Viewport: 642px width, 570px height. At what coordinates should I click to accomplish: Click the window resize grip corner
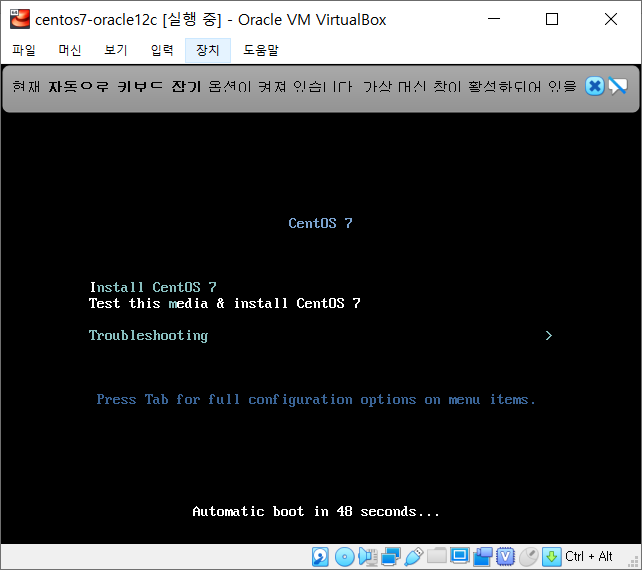633,562
